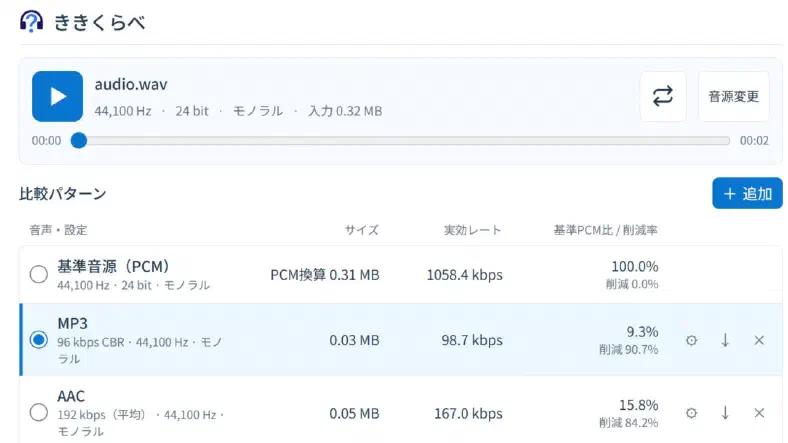
Task: Click the + 追加 button
Action: coord(747,193)
